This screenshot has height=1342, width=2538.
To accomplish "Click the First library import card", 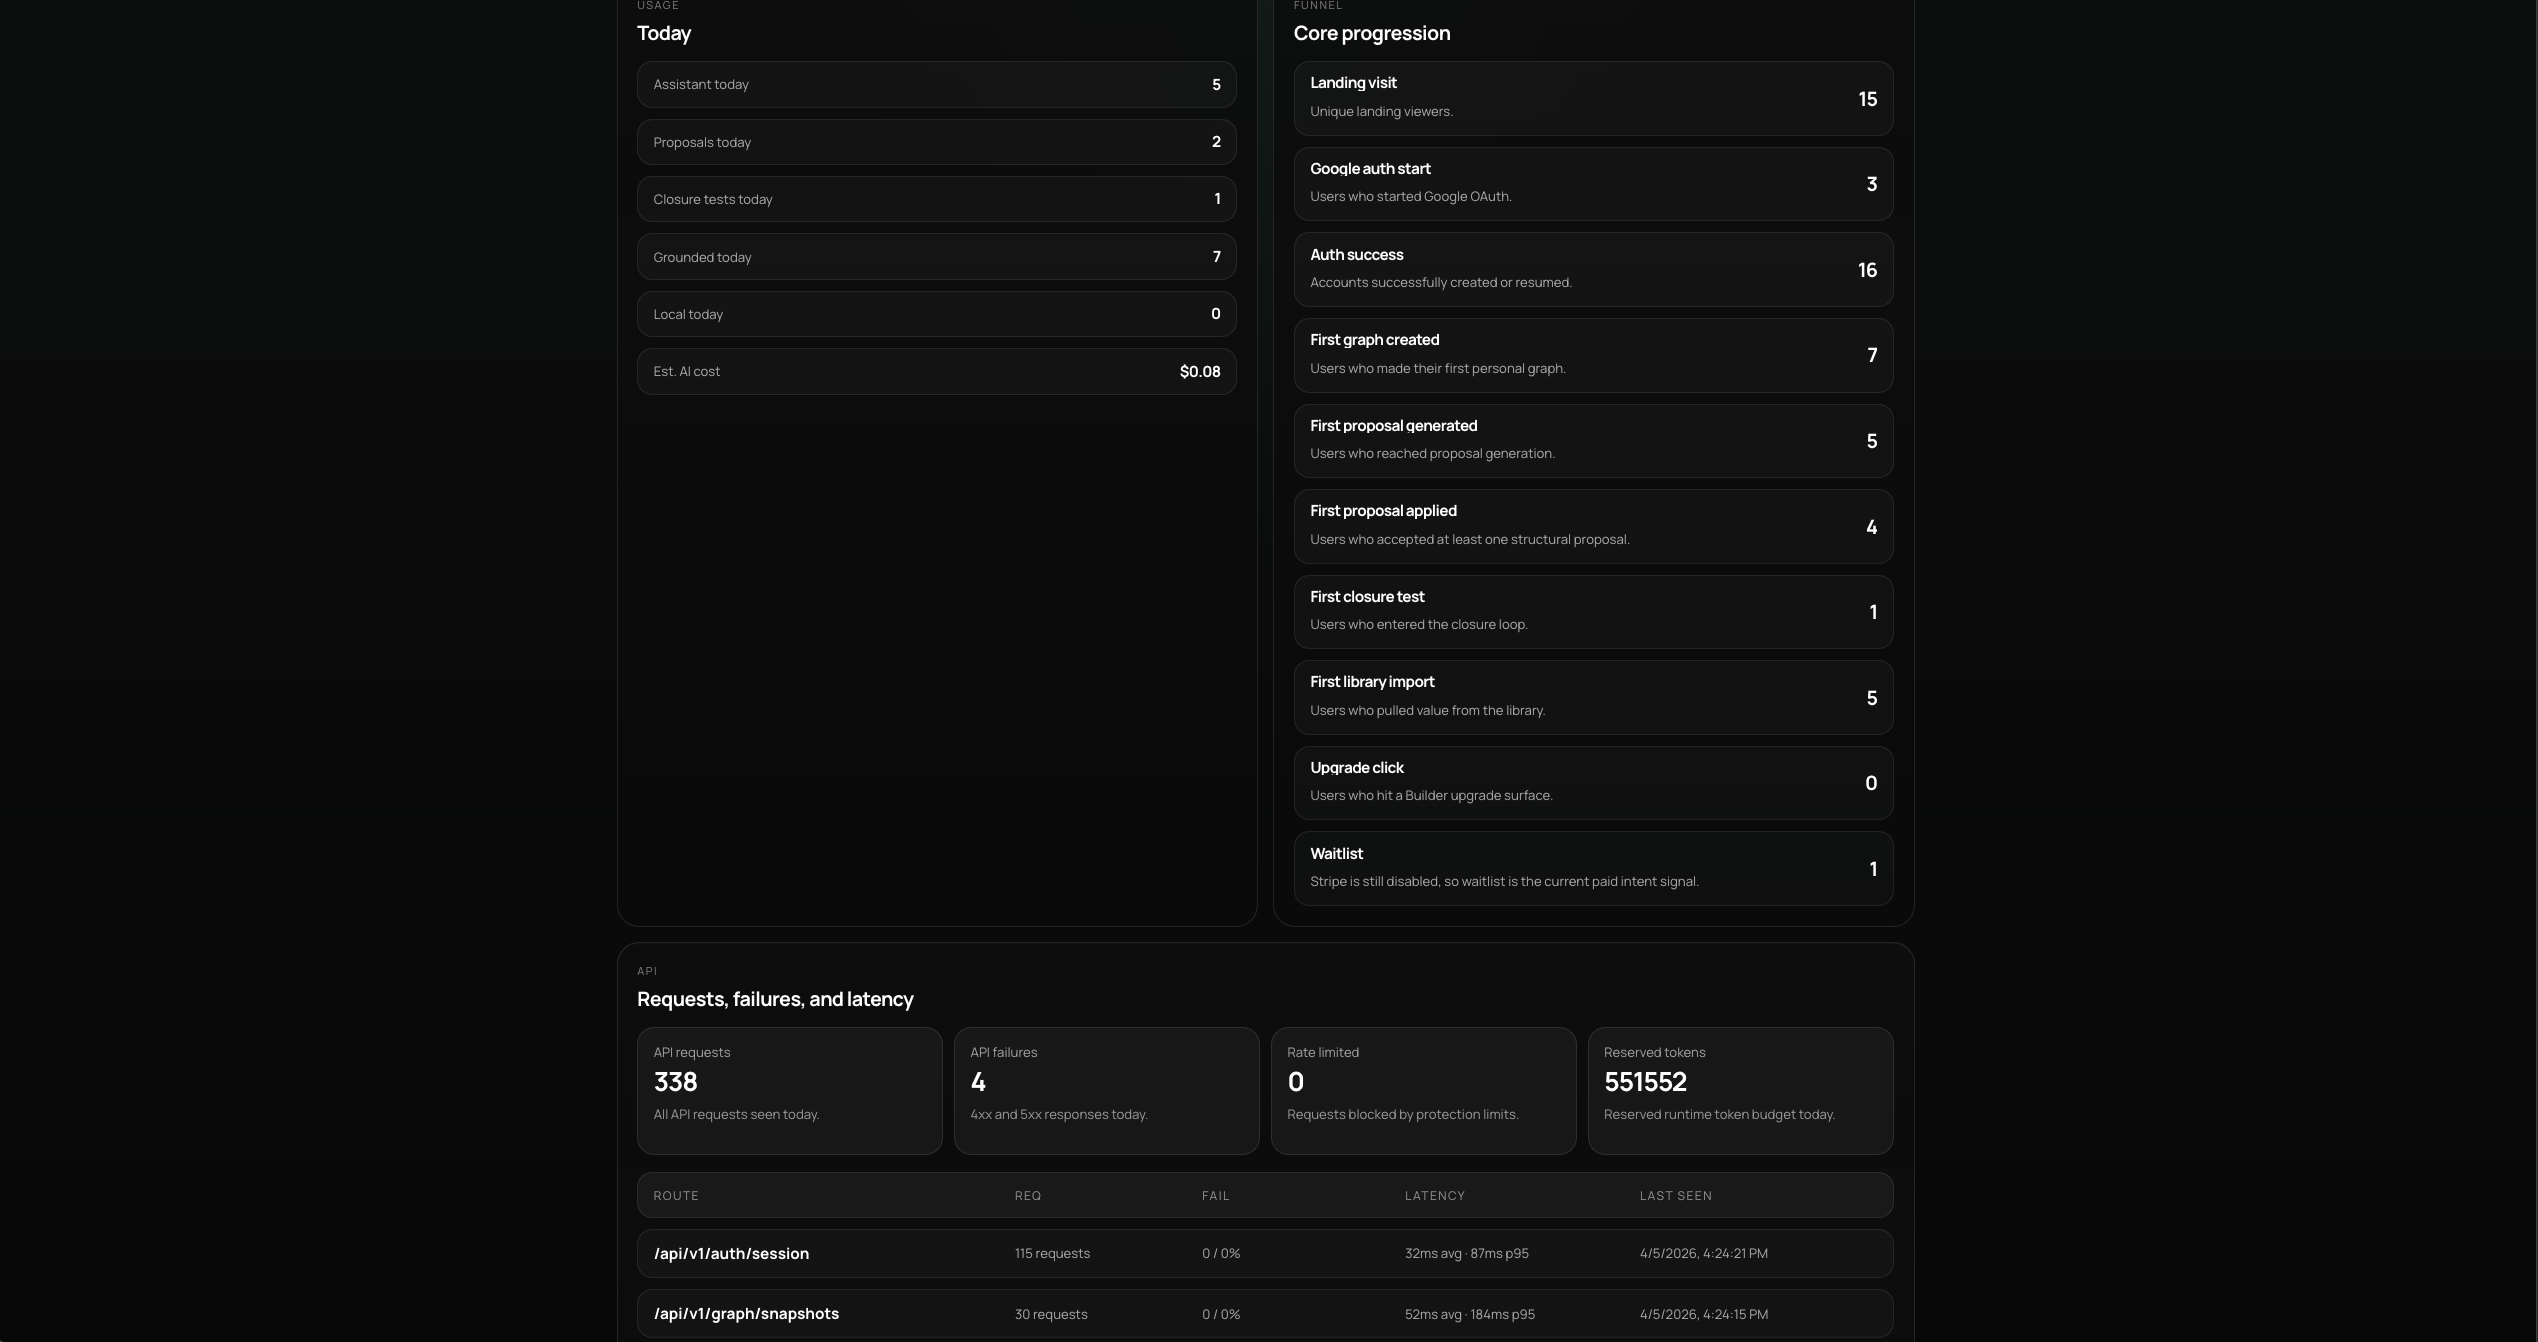I will tap(1592, 697).
